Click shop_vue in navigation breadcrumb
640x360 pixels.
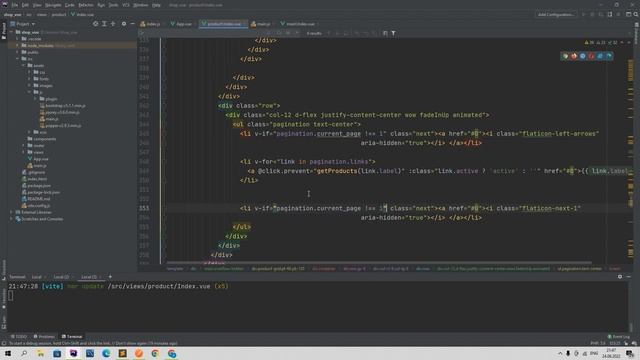pos(13,14)
